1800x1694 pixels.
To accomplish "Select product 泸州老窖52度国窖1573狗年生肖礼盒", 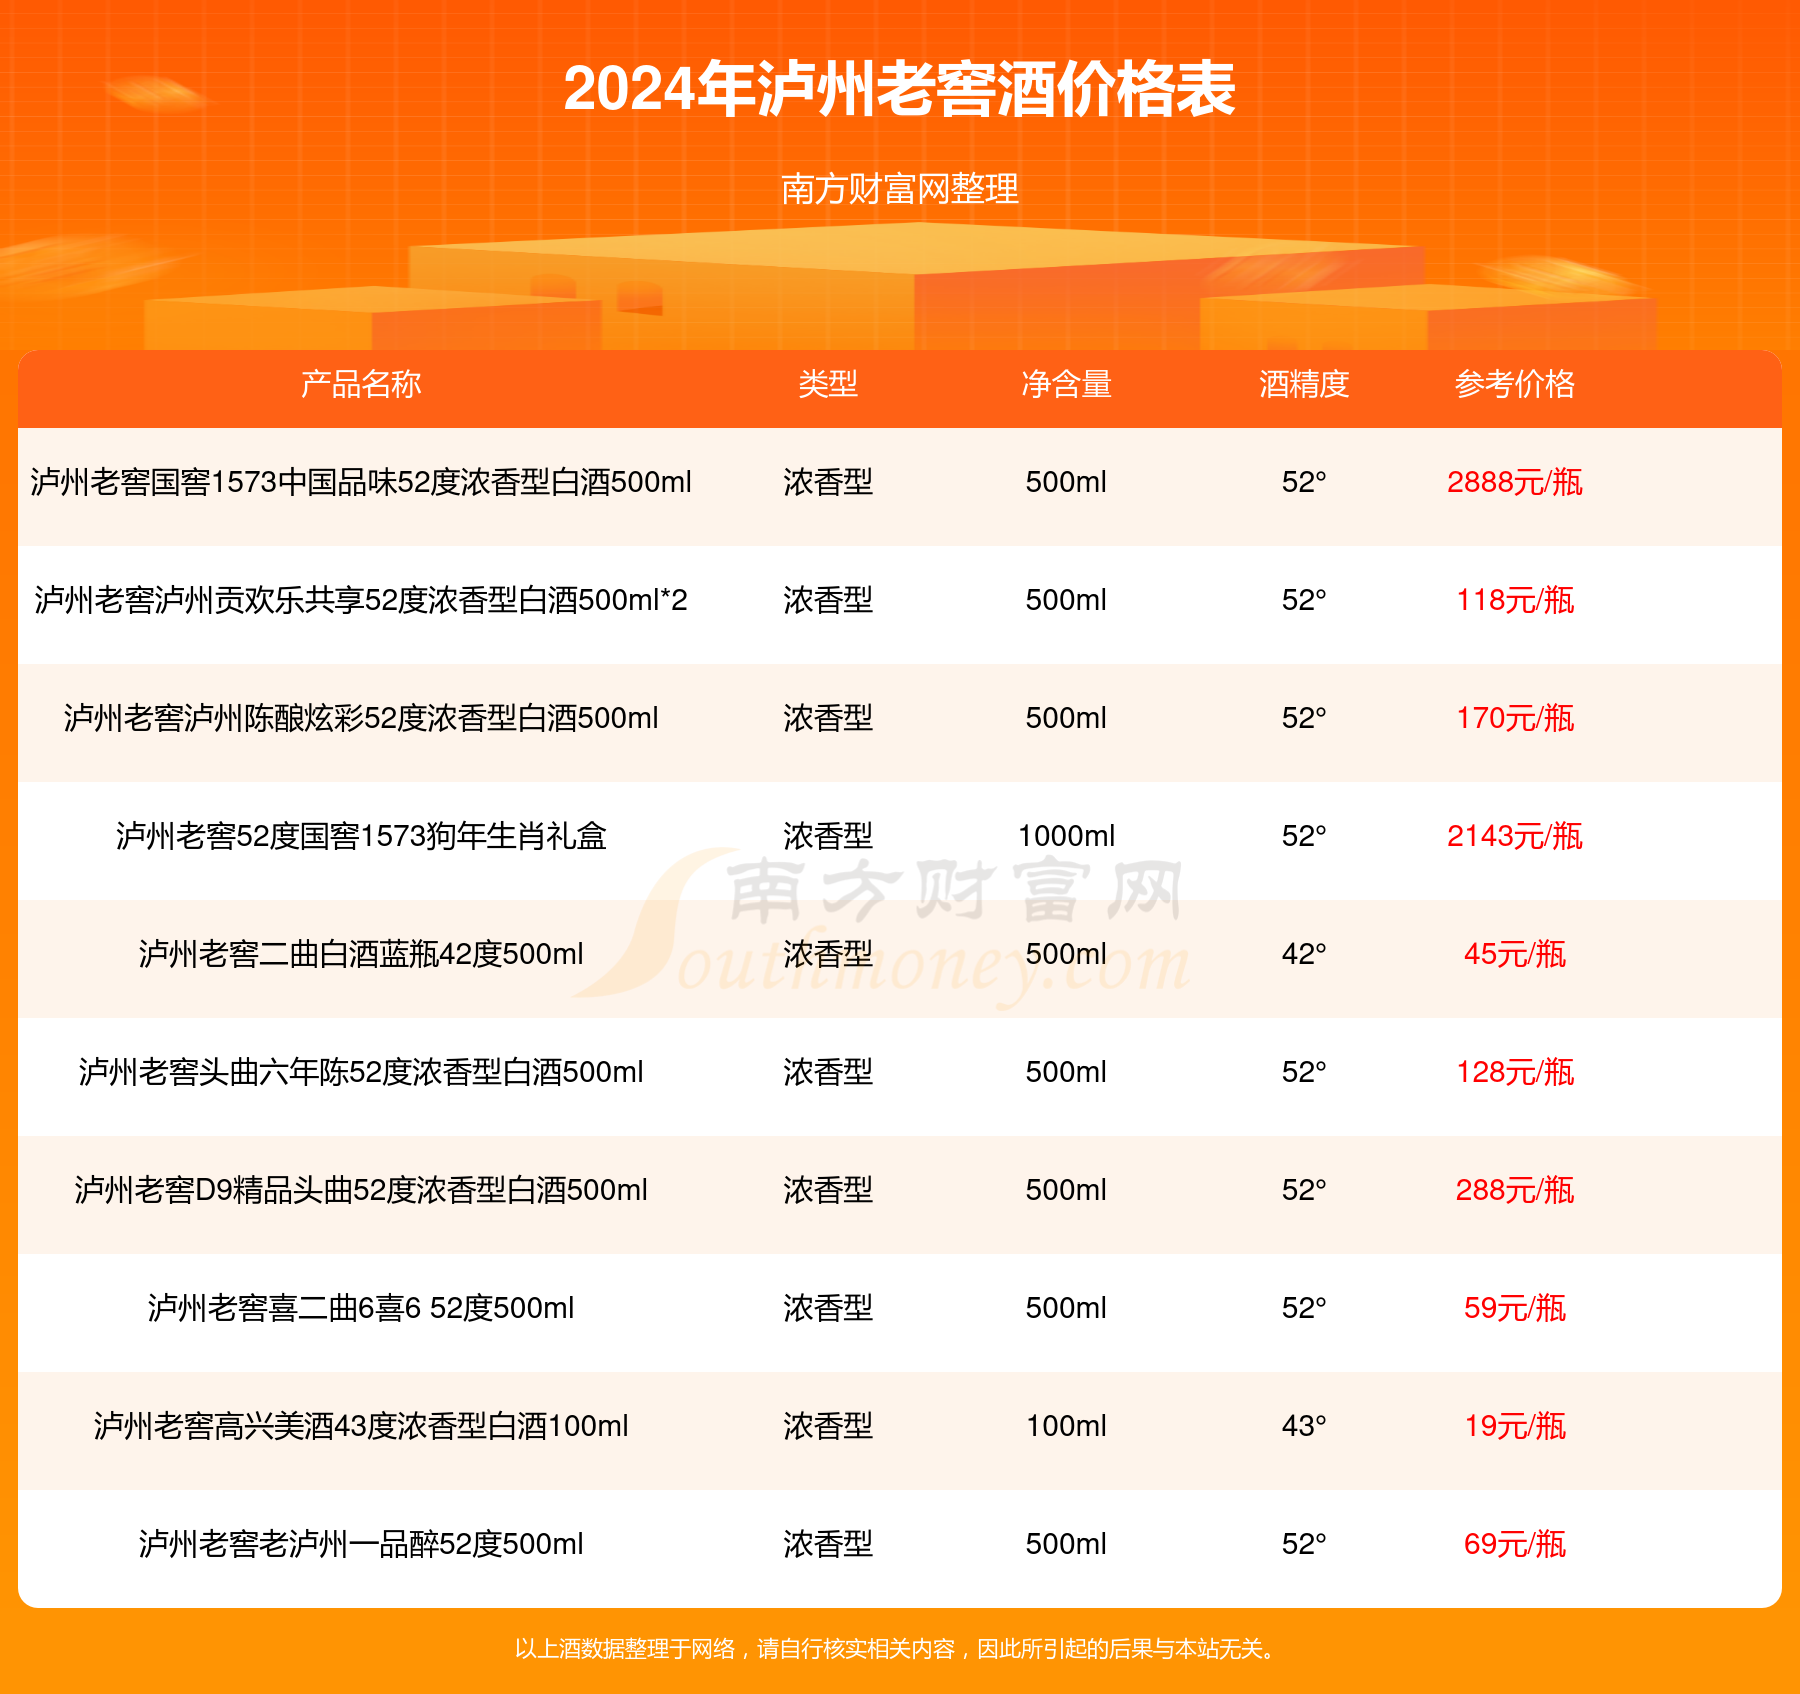I will click(x=361, y=836).
